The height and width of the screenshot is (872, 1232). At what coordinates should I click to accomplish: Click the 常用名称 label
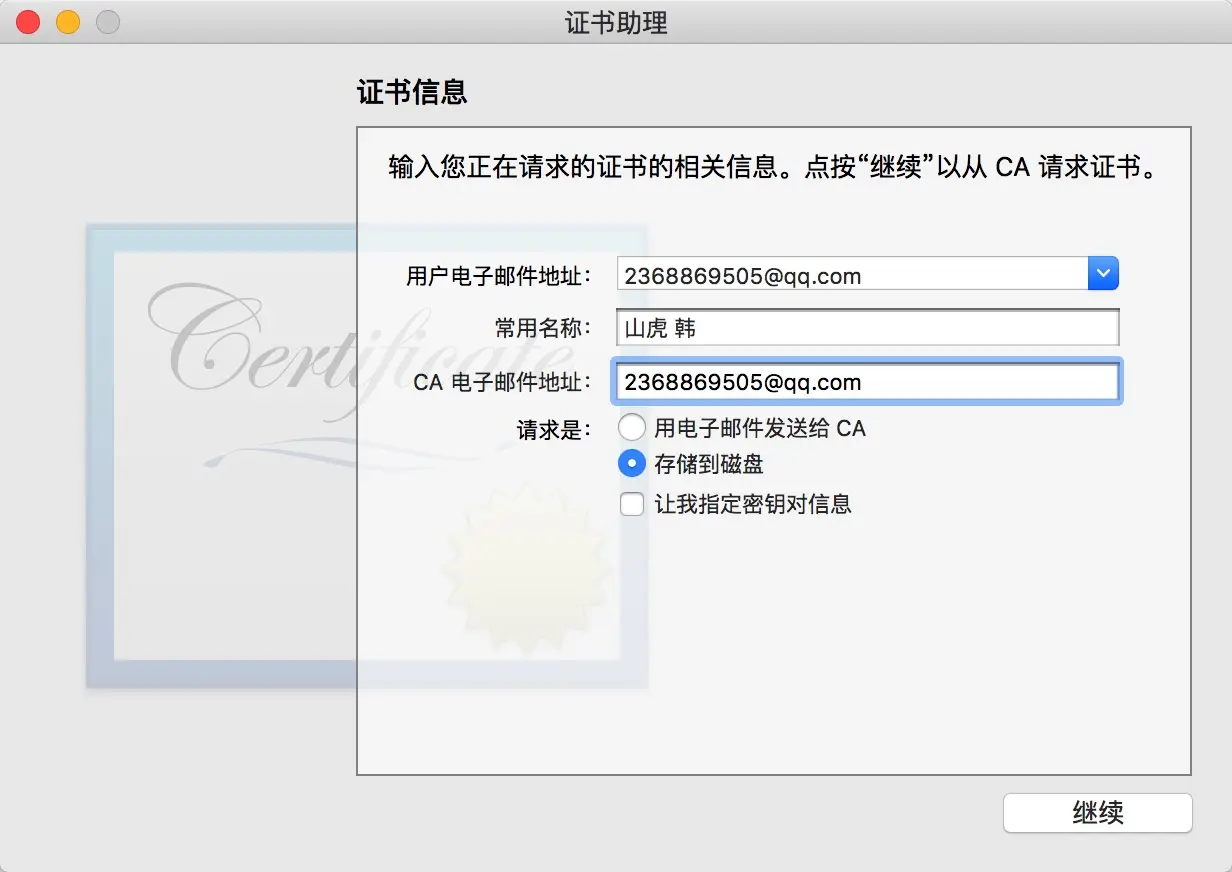tap(543, 328)
